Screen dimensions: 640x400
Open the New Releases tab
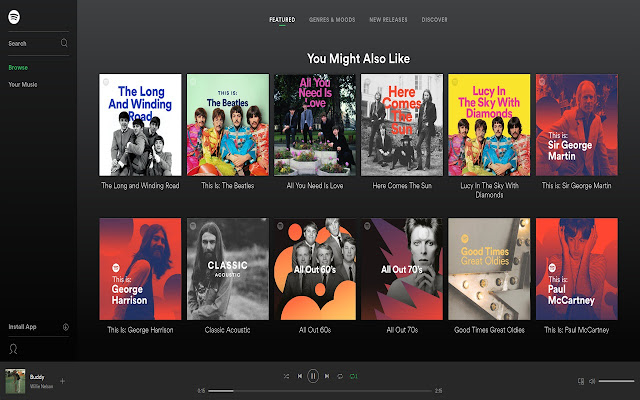(x=388, y=20)
